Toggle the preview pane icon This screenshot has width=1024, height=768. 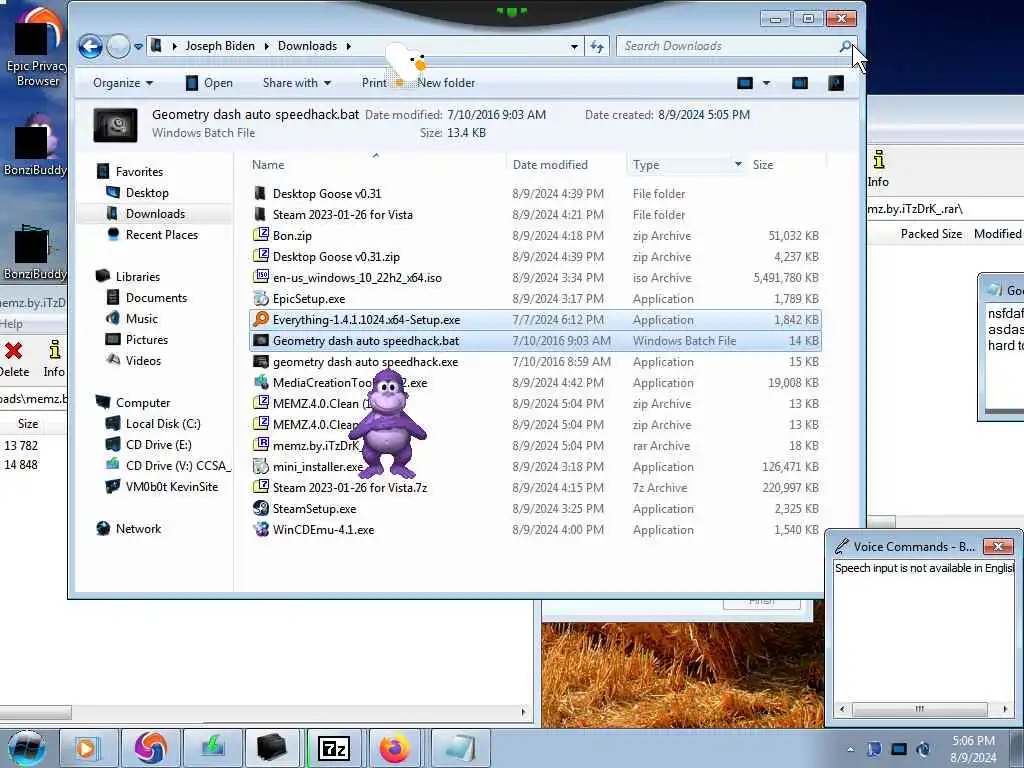click(800, 83)
